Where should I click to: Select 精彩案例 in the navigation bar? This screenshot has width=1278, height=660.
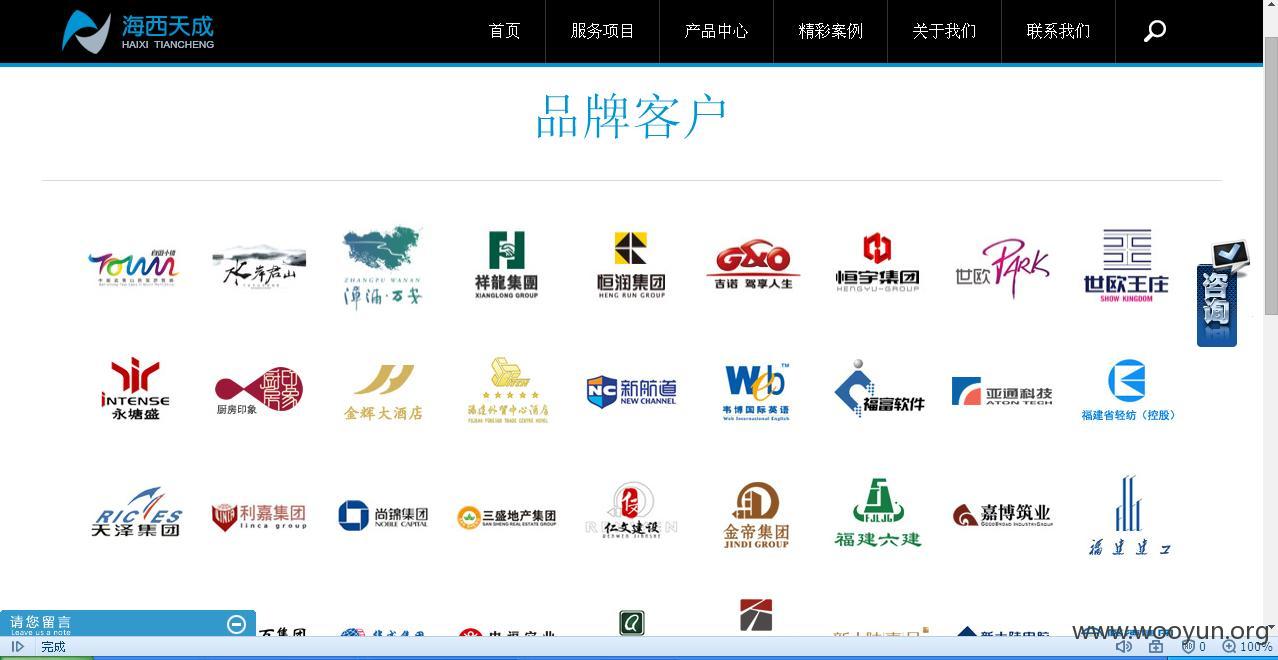(x=830, y=31)
